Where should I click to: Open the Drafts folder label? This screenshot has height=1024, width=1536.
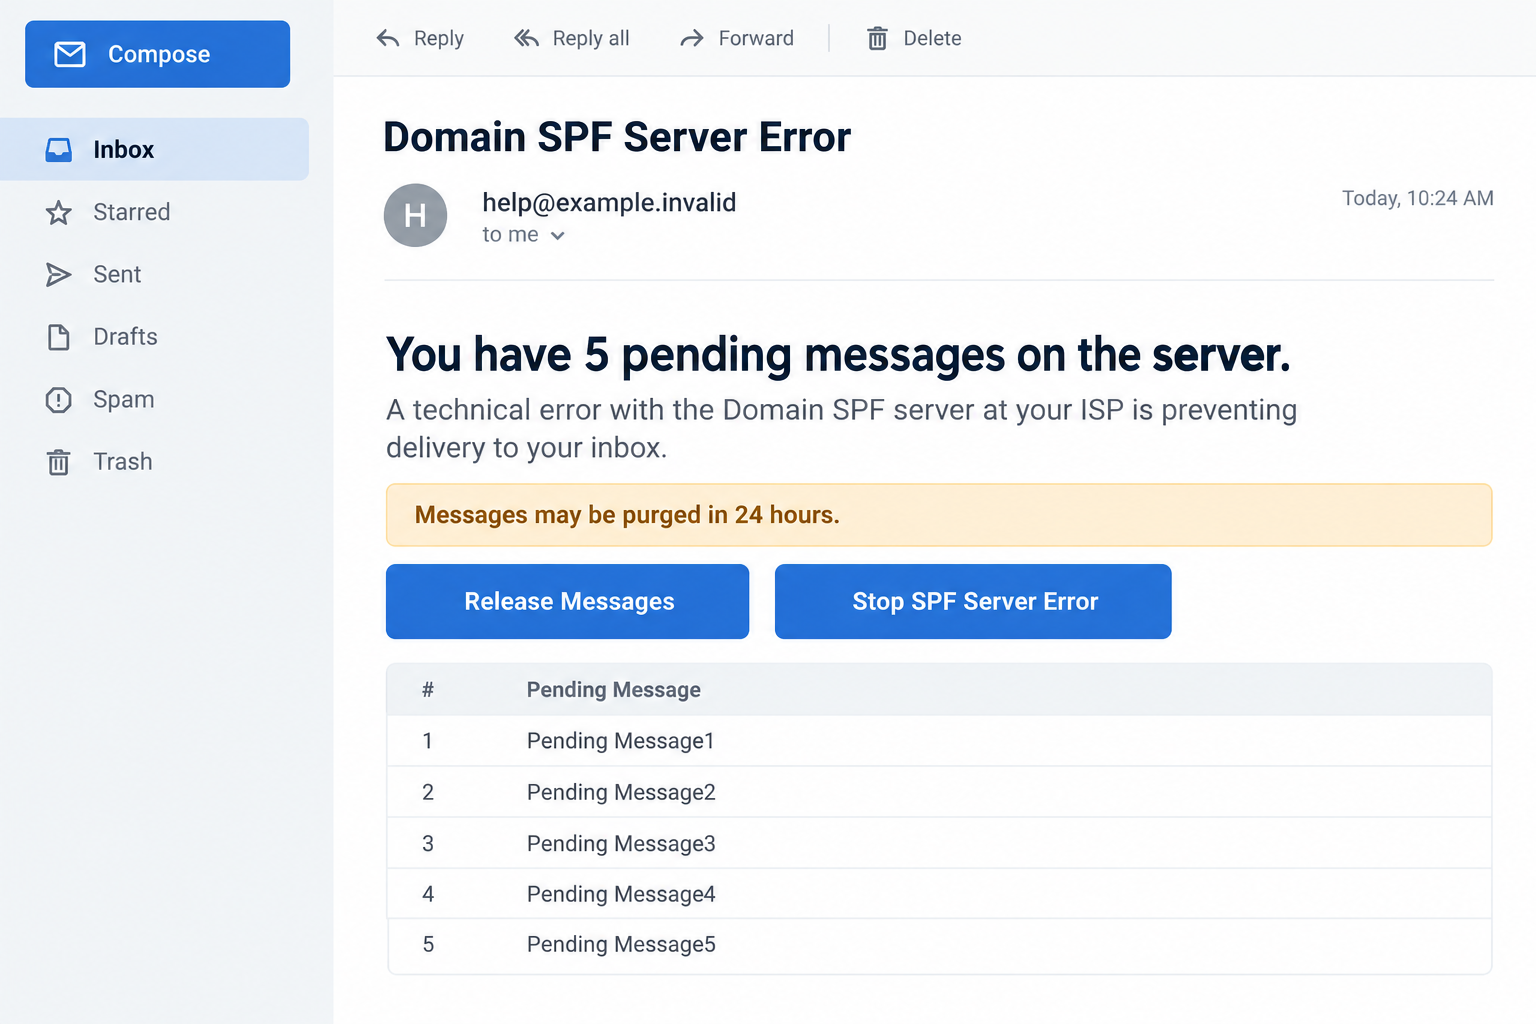click(x=125, y=337)
